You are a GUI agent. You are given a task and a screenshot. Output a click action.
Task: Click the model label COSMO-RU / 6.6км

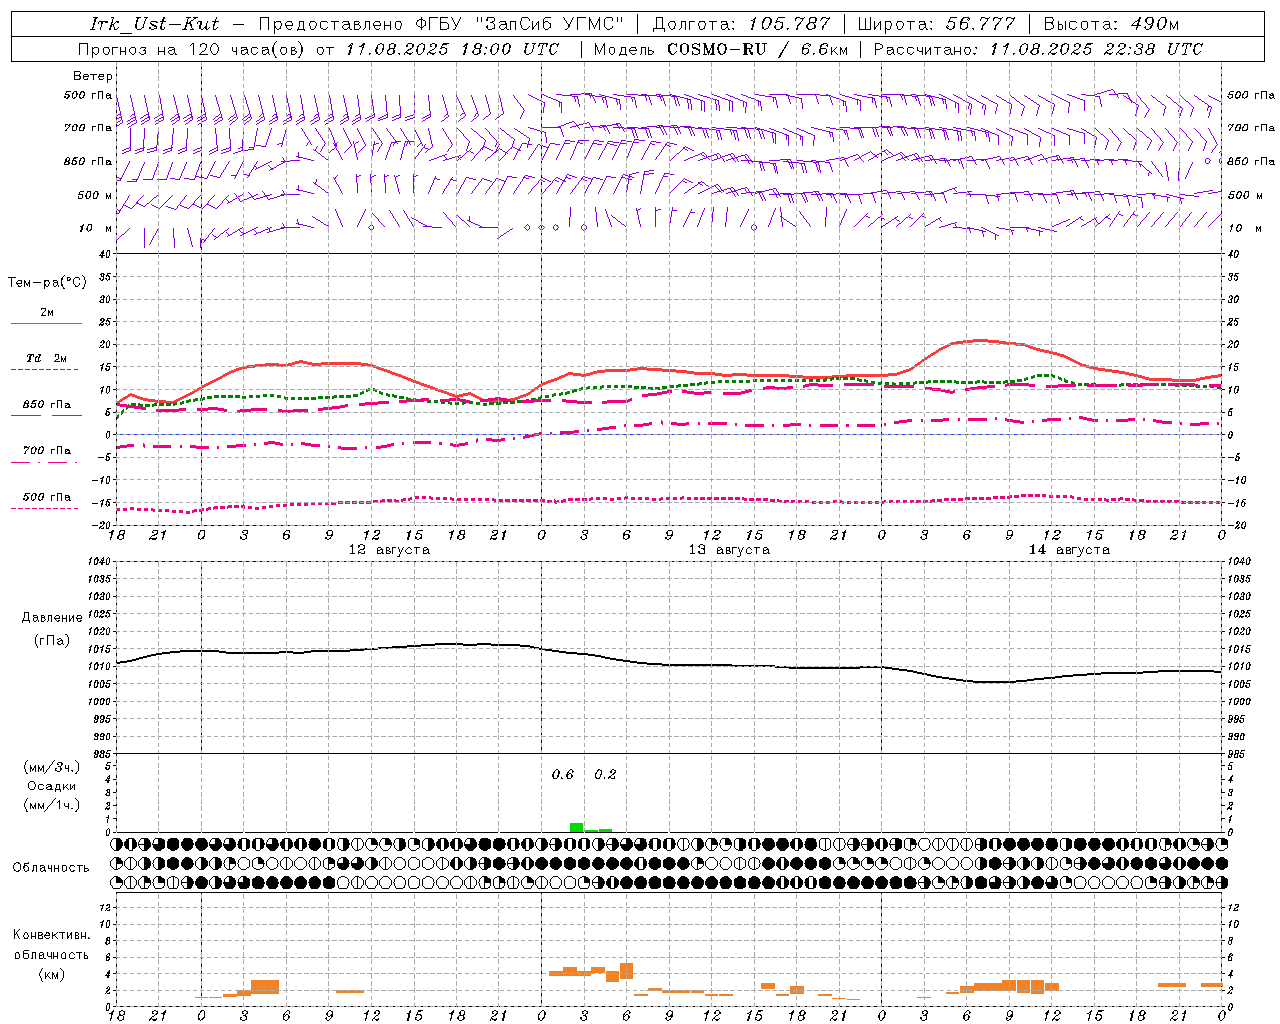pos(758,49)
